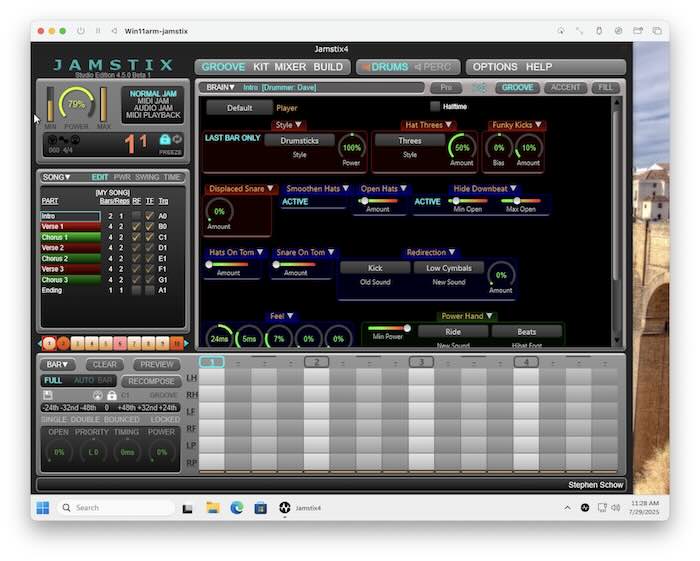The height and width of the screenshot is (561, 700).
Task: Expand the Redirection module dropdown
Action: [430, 253]
